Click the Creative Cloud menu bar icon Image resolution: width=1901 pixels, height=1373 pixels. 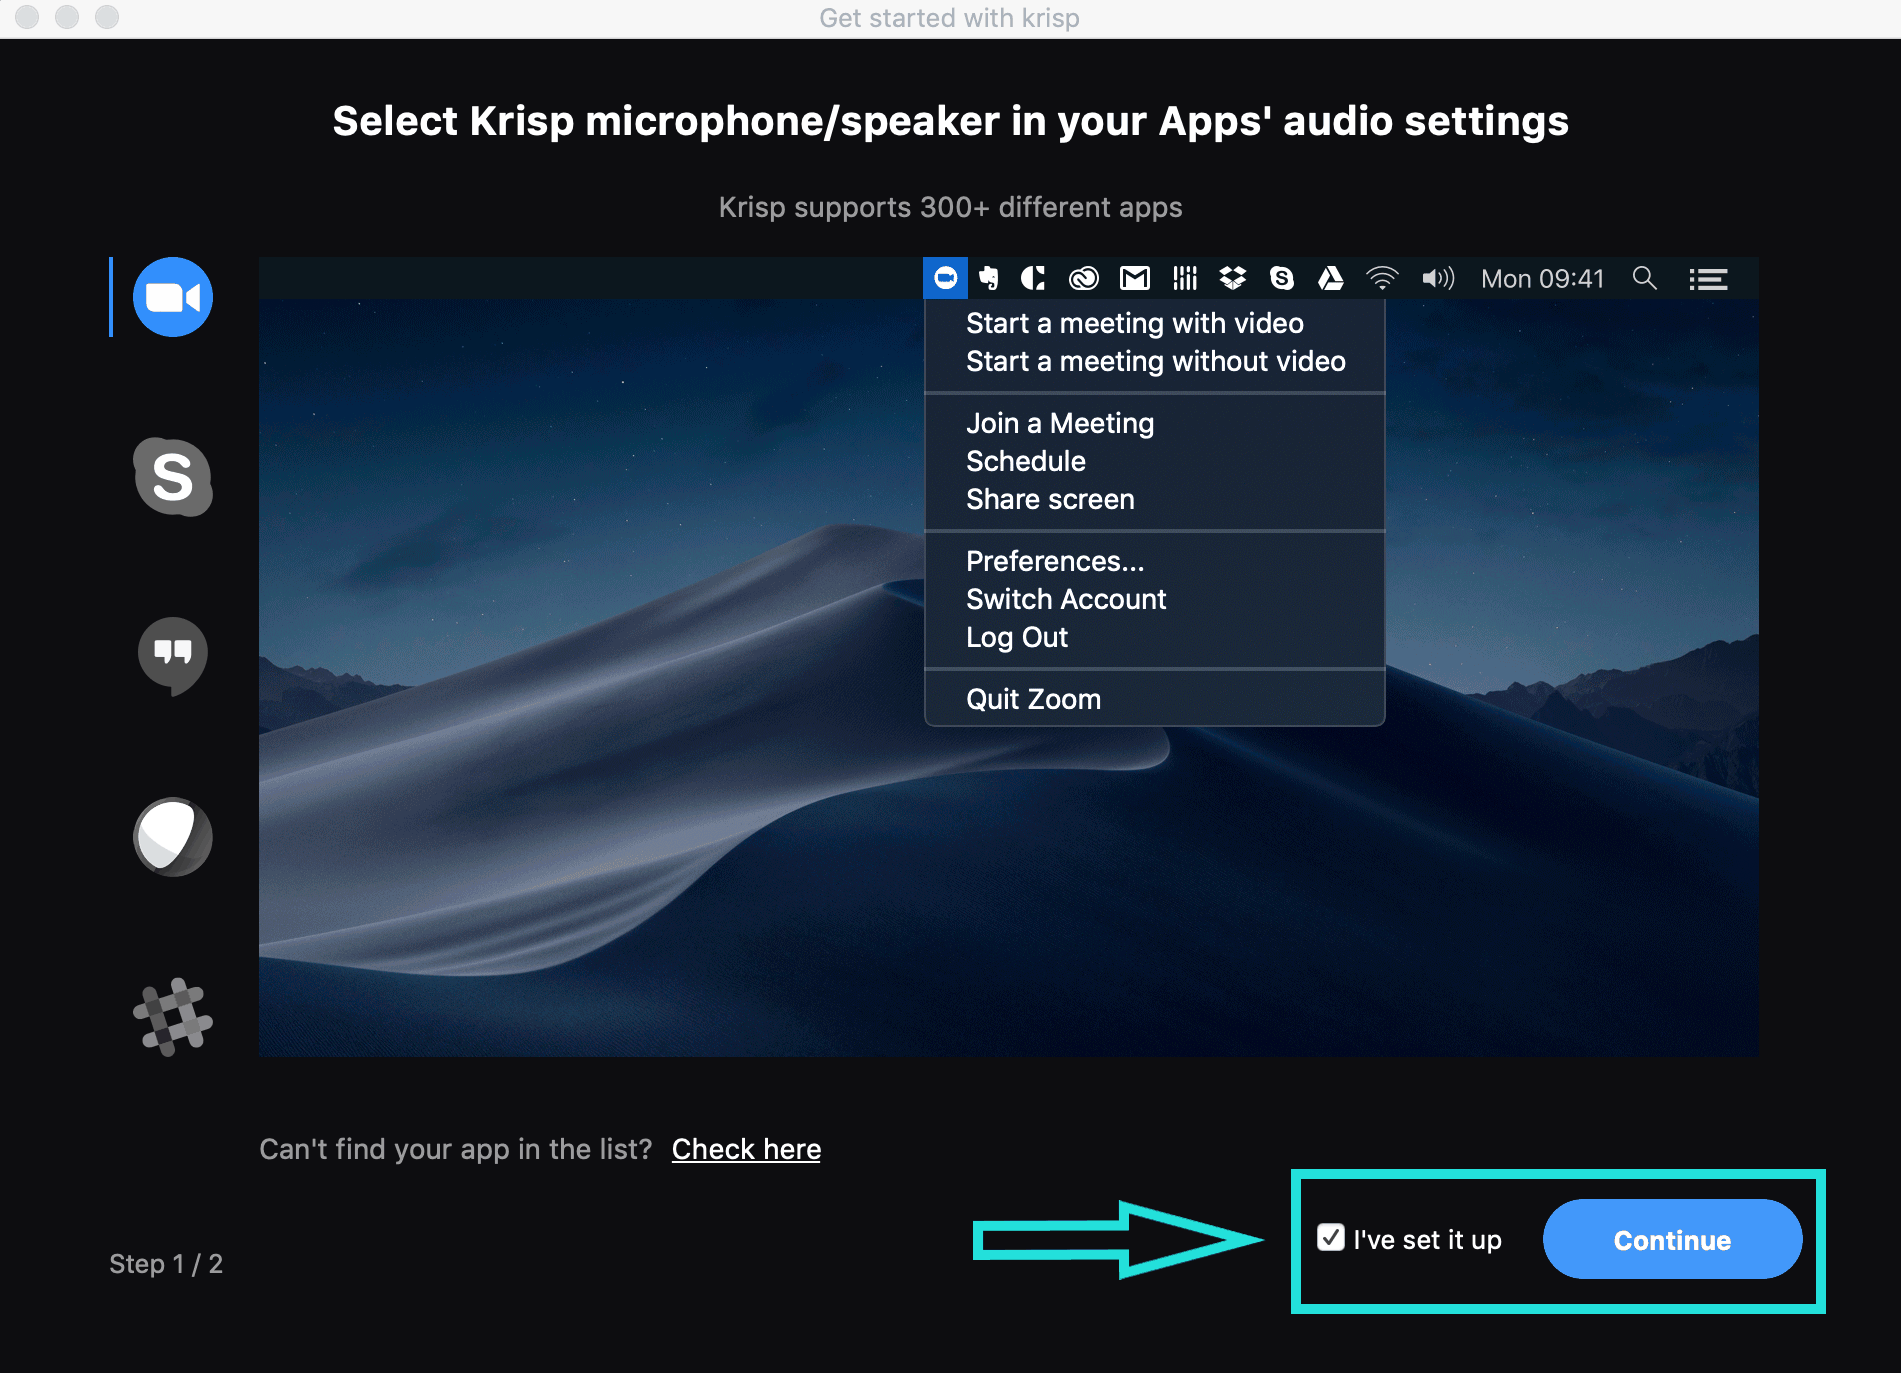click(1084, 278)
